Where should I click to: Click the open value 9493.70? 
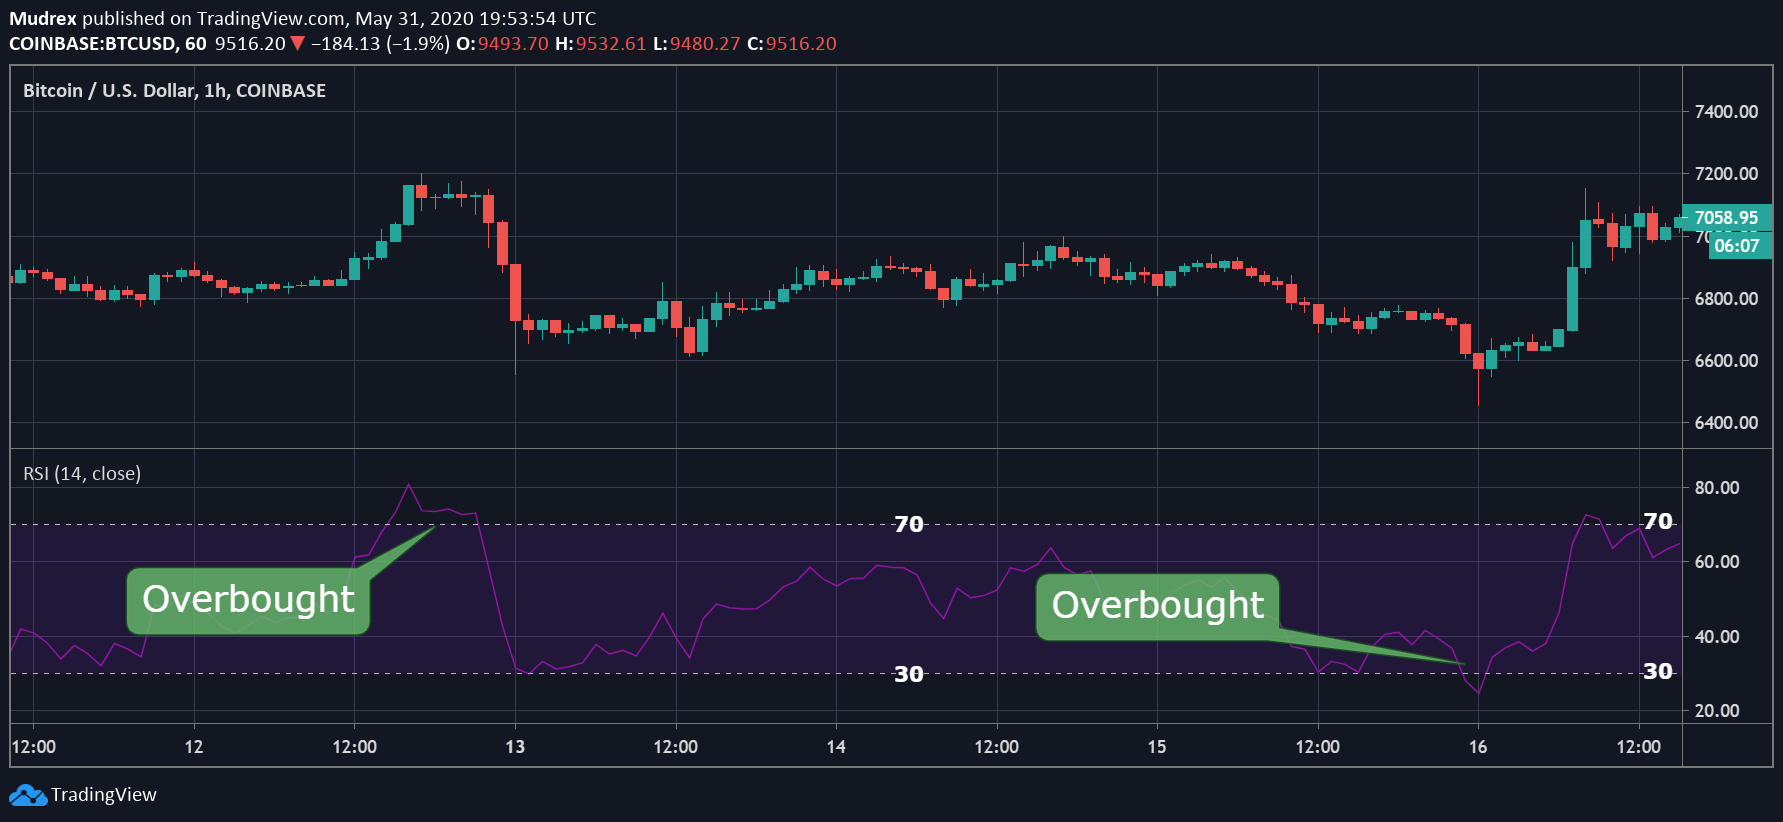pyautogui.click(x=513, y=44)
